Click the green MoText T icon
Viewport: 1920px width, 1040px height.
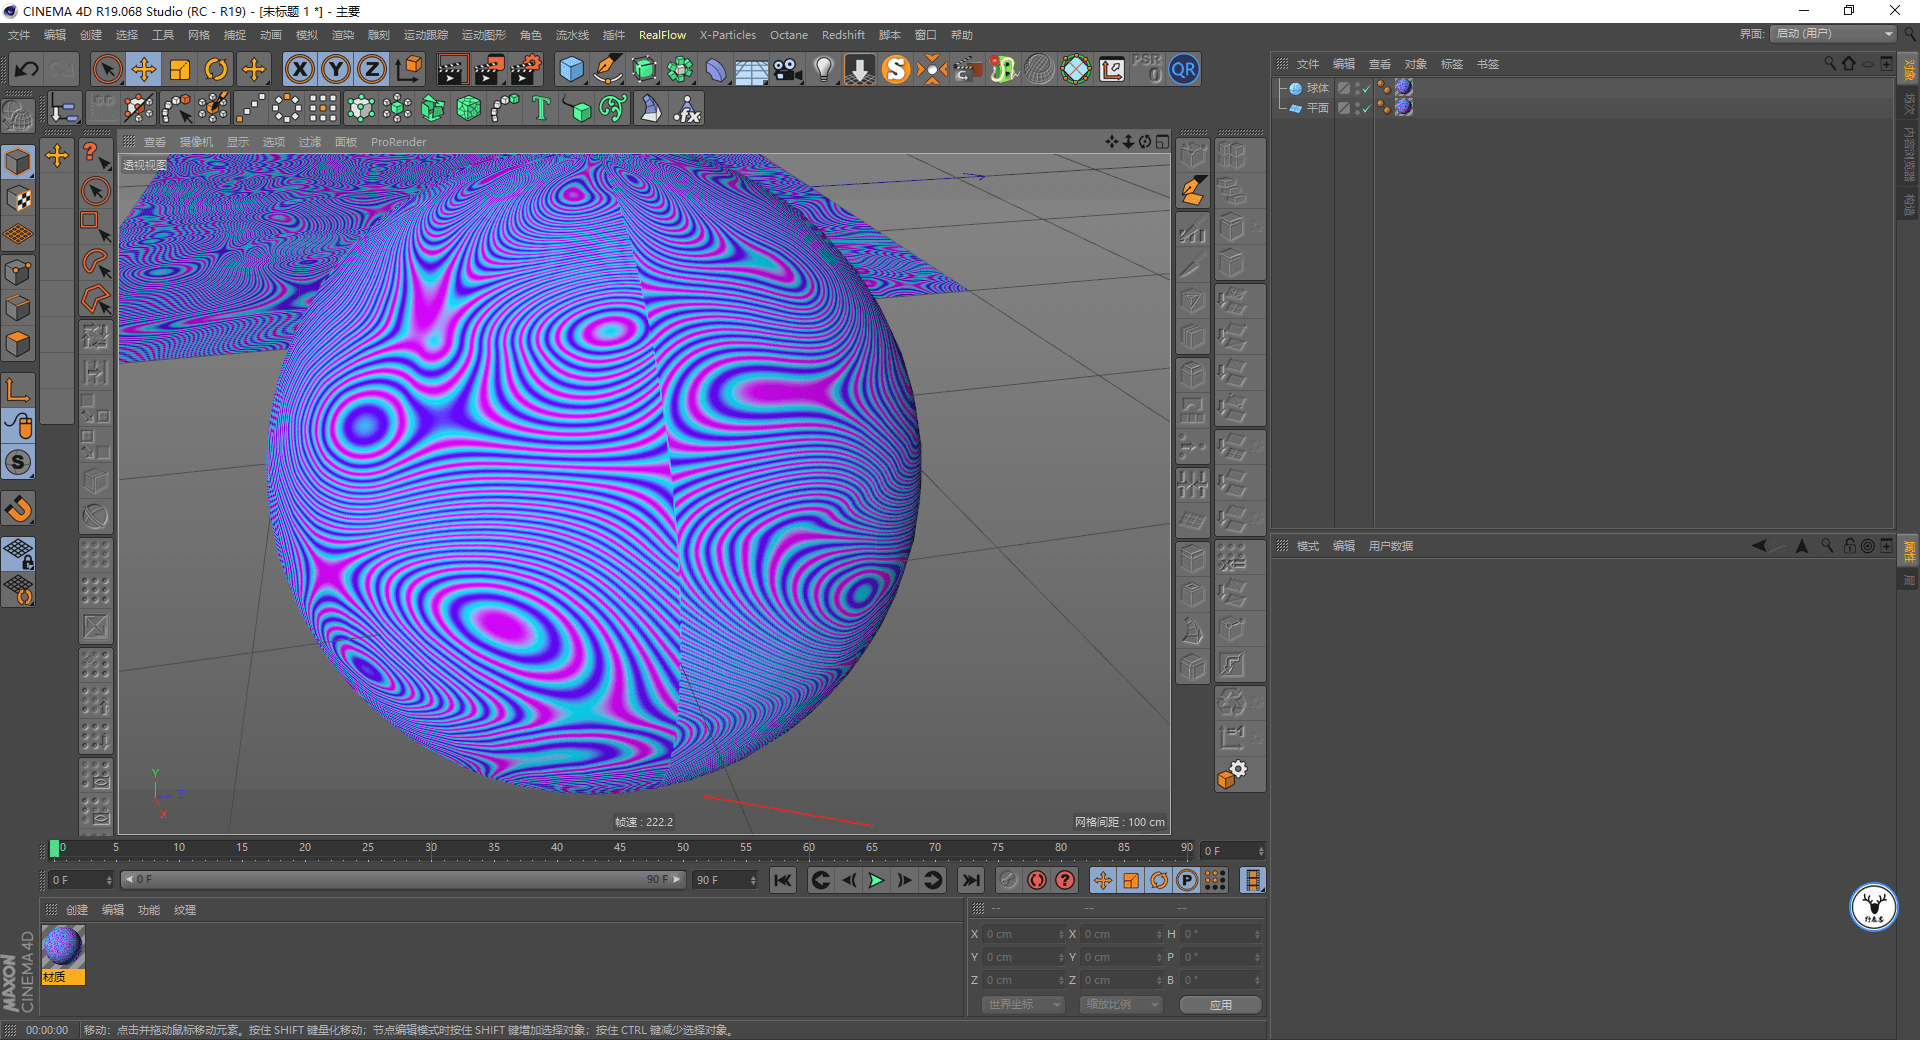point(541,108)
